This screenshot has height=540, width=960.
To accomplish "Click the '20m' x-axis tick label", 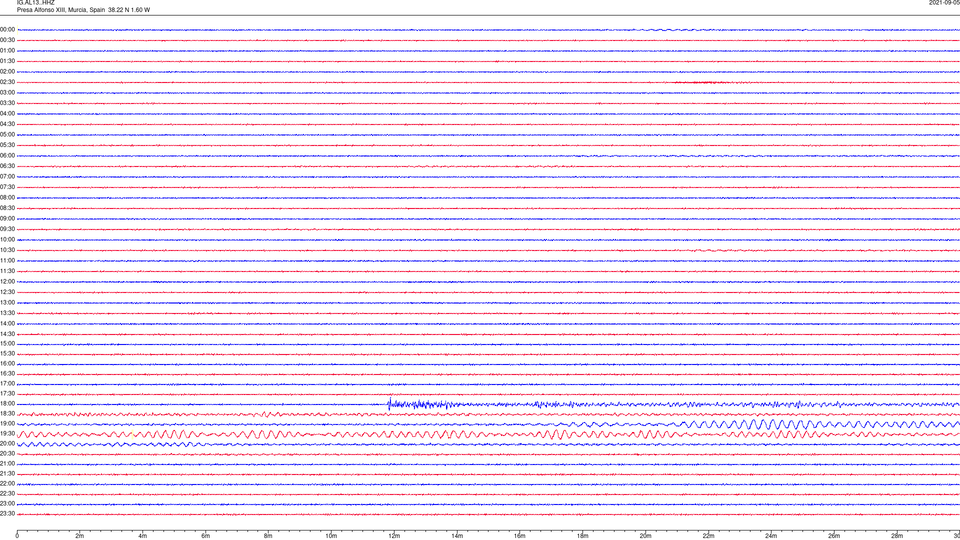I will pos(645,536).
